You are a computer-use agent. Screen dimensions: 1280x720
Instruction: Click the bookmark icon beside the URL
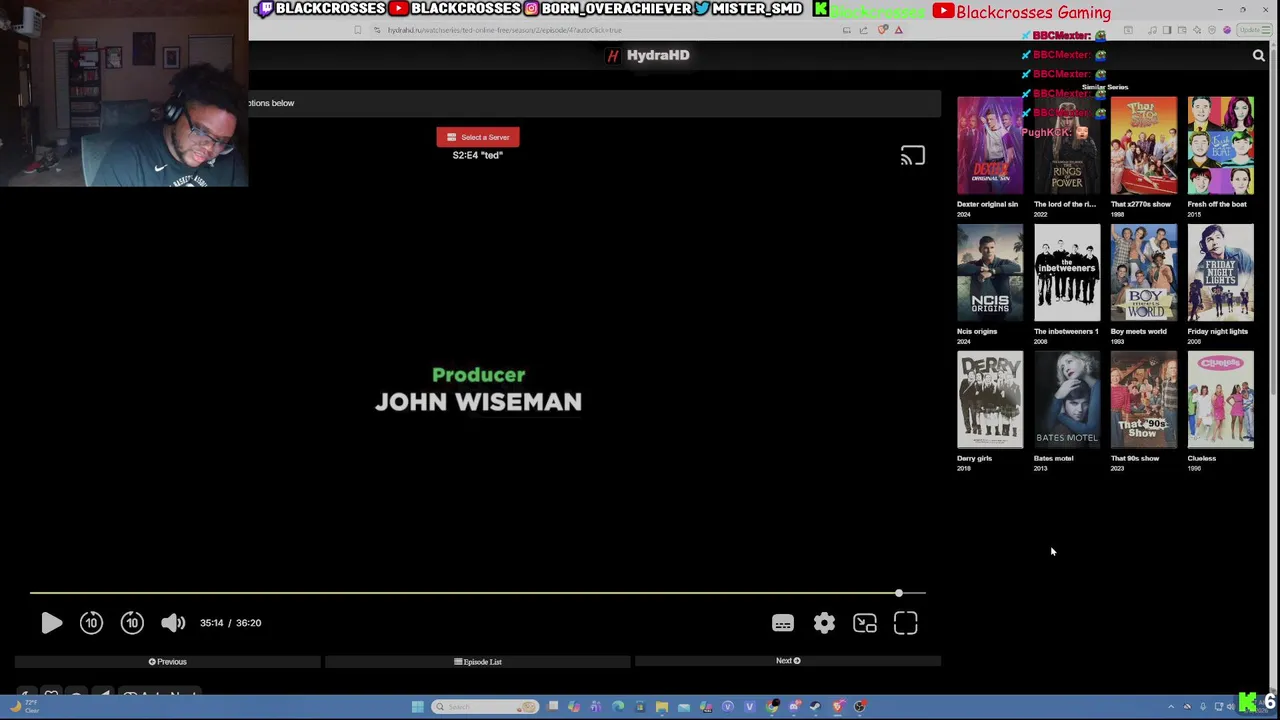[x=358, y=30]
